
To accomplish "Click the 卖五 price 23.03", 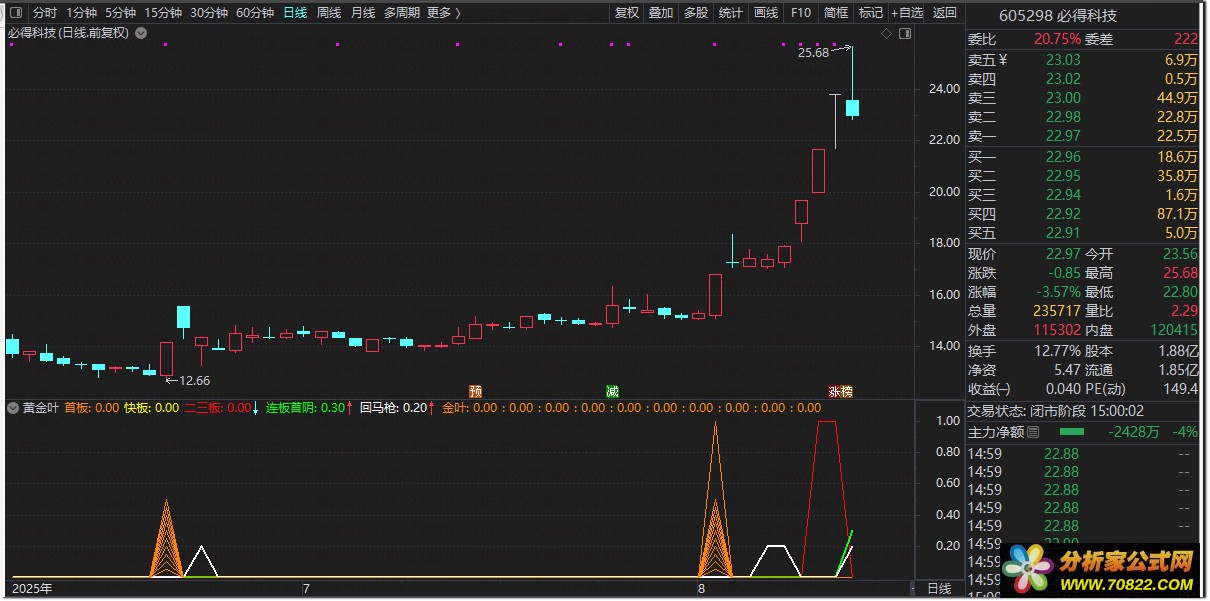I will (x=1063, y=60).
